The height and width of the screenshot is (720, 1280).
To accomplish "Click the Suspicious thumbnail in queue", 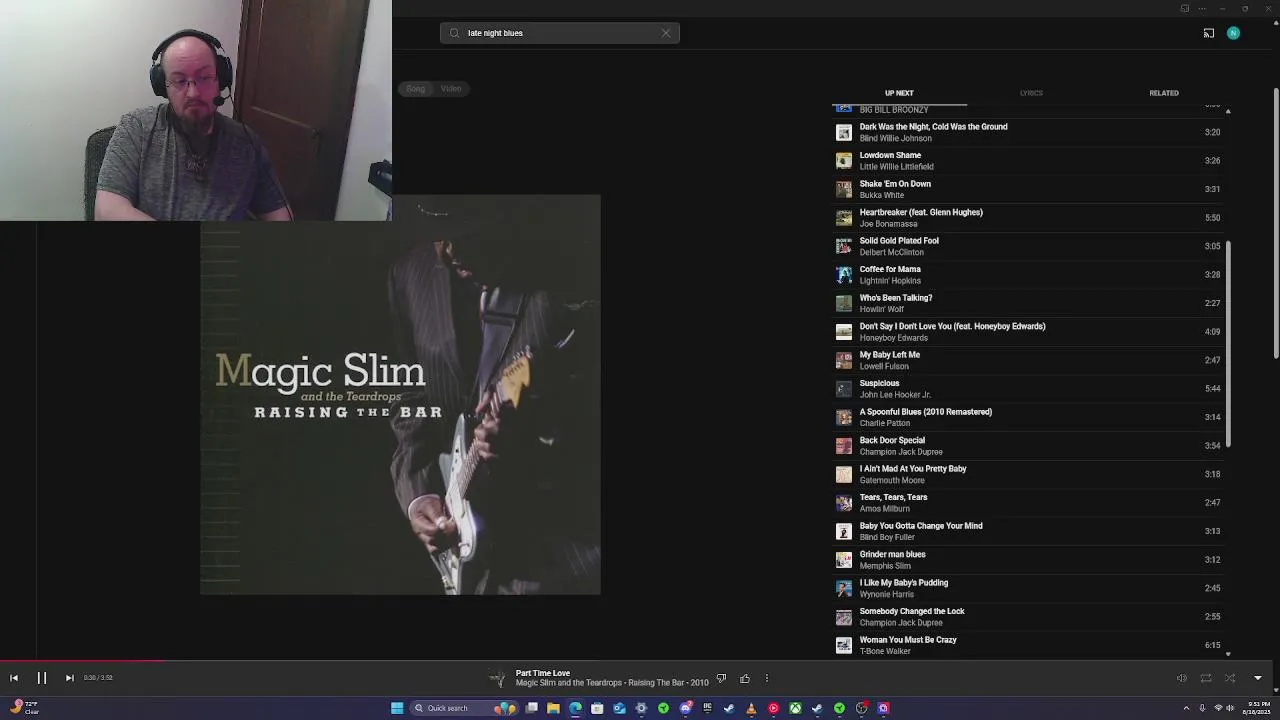I will (x=844, y=389).
